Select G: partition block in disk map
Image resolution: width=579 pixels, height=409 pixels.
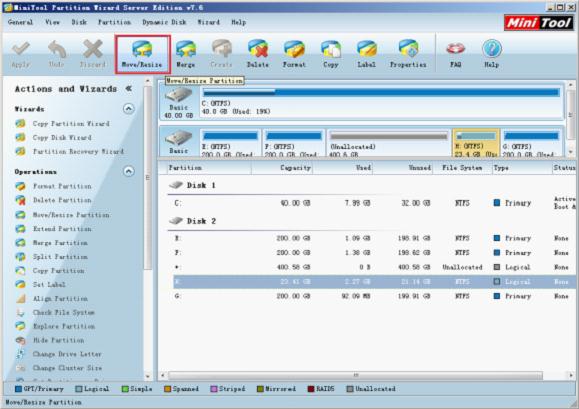point(531,142)
